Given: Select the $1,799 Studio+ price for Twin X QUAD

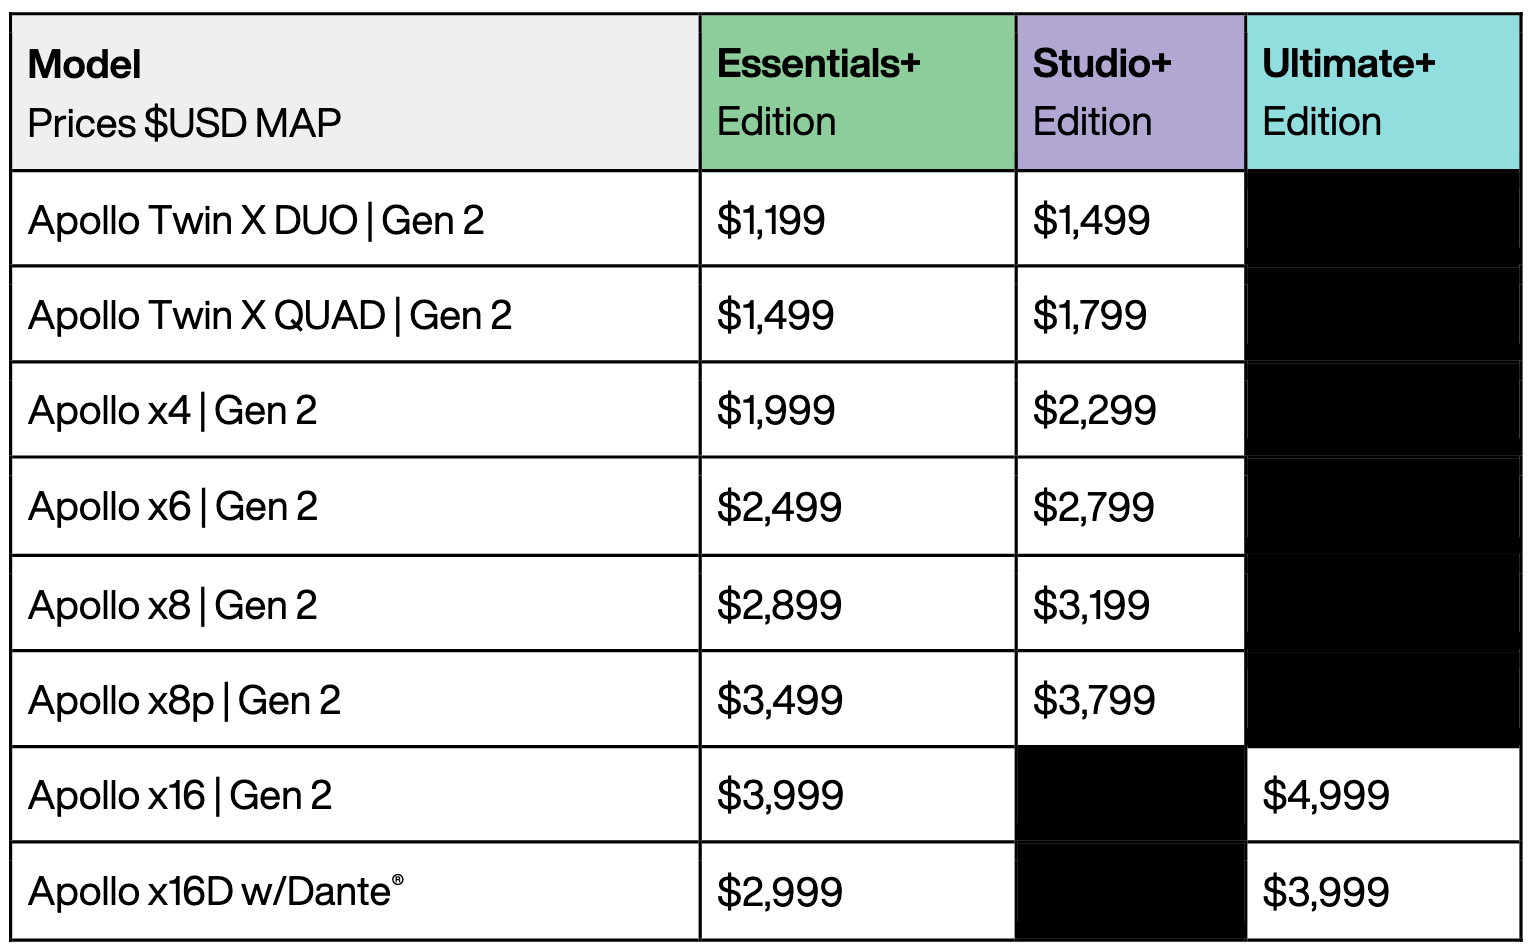Looking at the screenshot, I should pyautogui.click(x=1090, y=315).
